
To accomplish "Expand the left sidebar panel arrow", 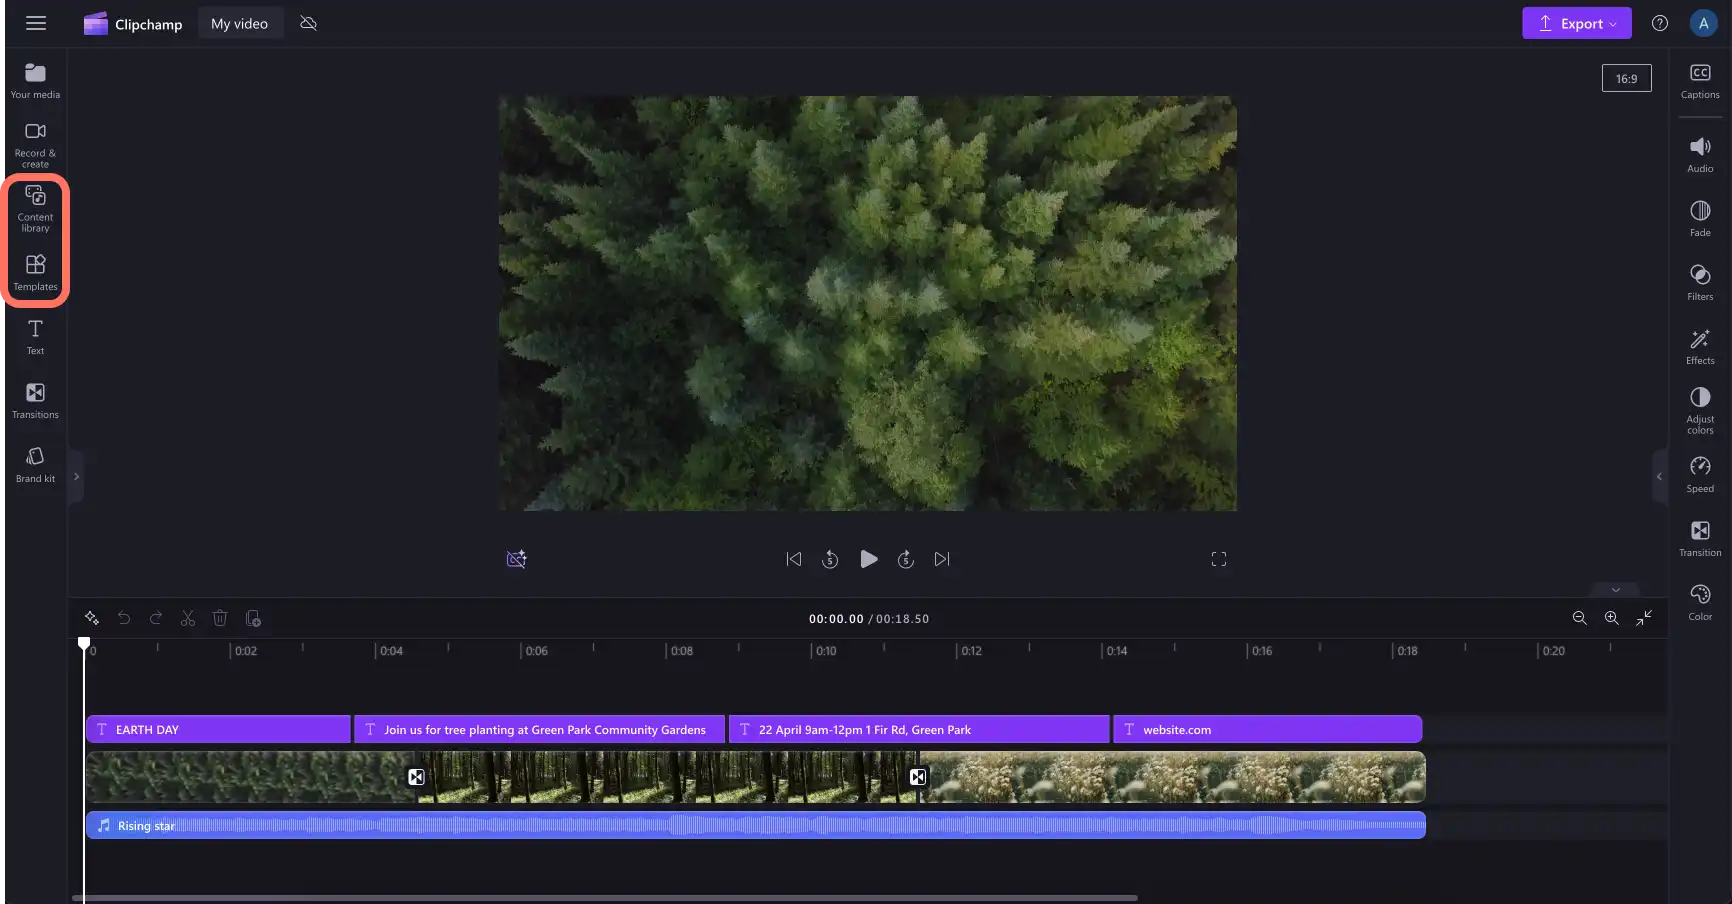I will pyautogui.click(x=76, y=477).
